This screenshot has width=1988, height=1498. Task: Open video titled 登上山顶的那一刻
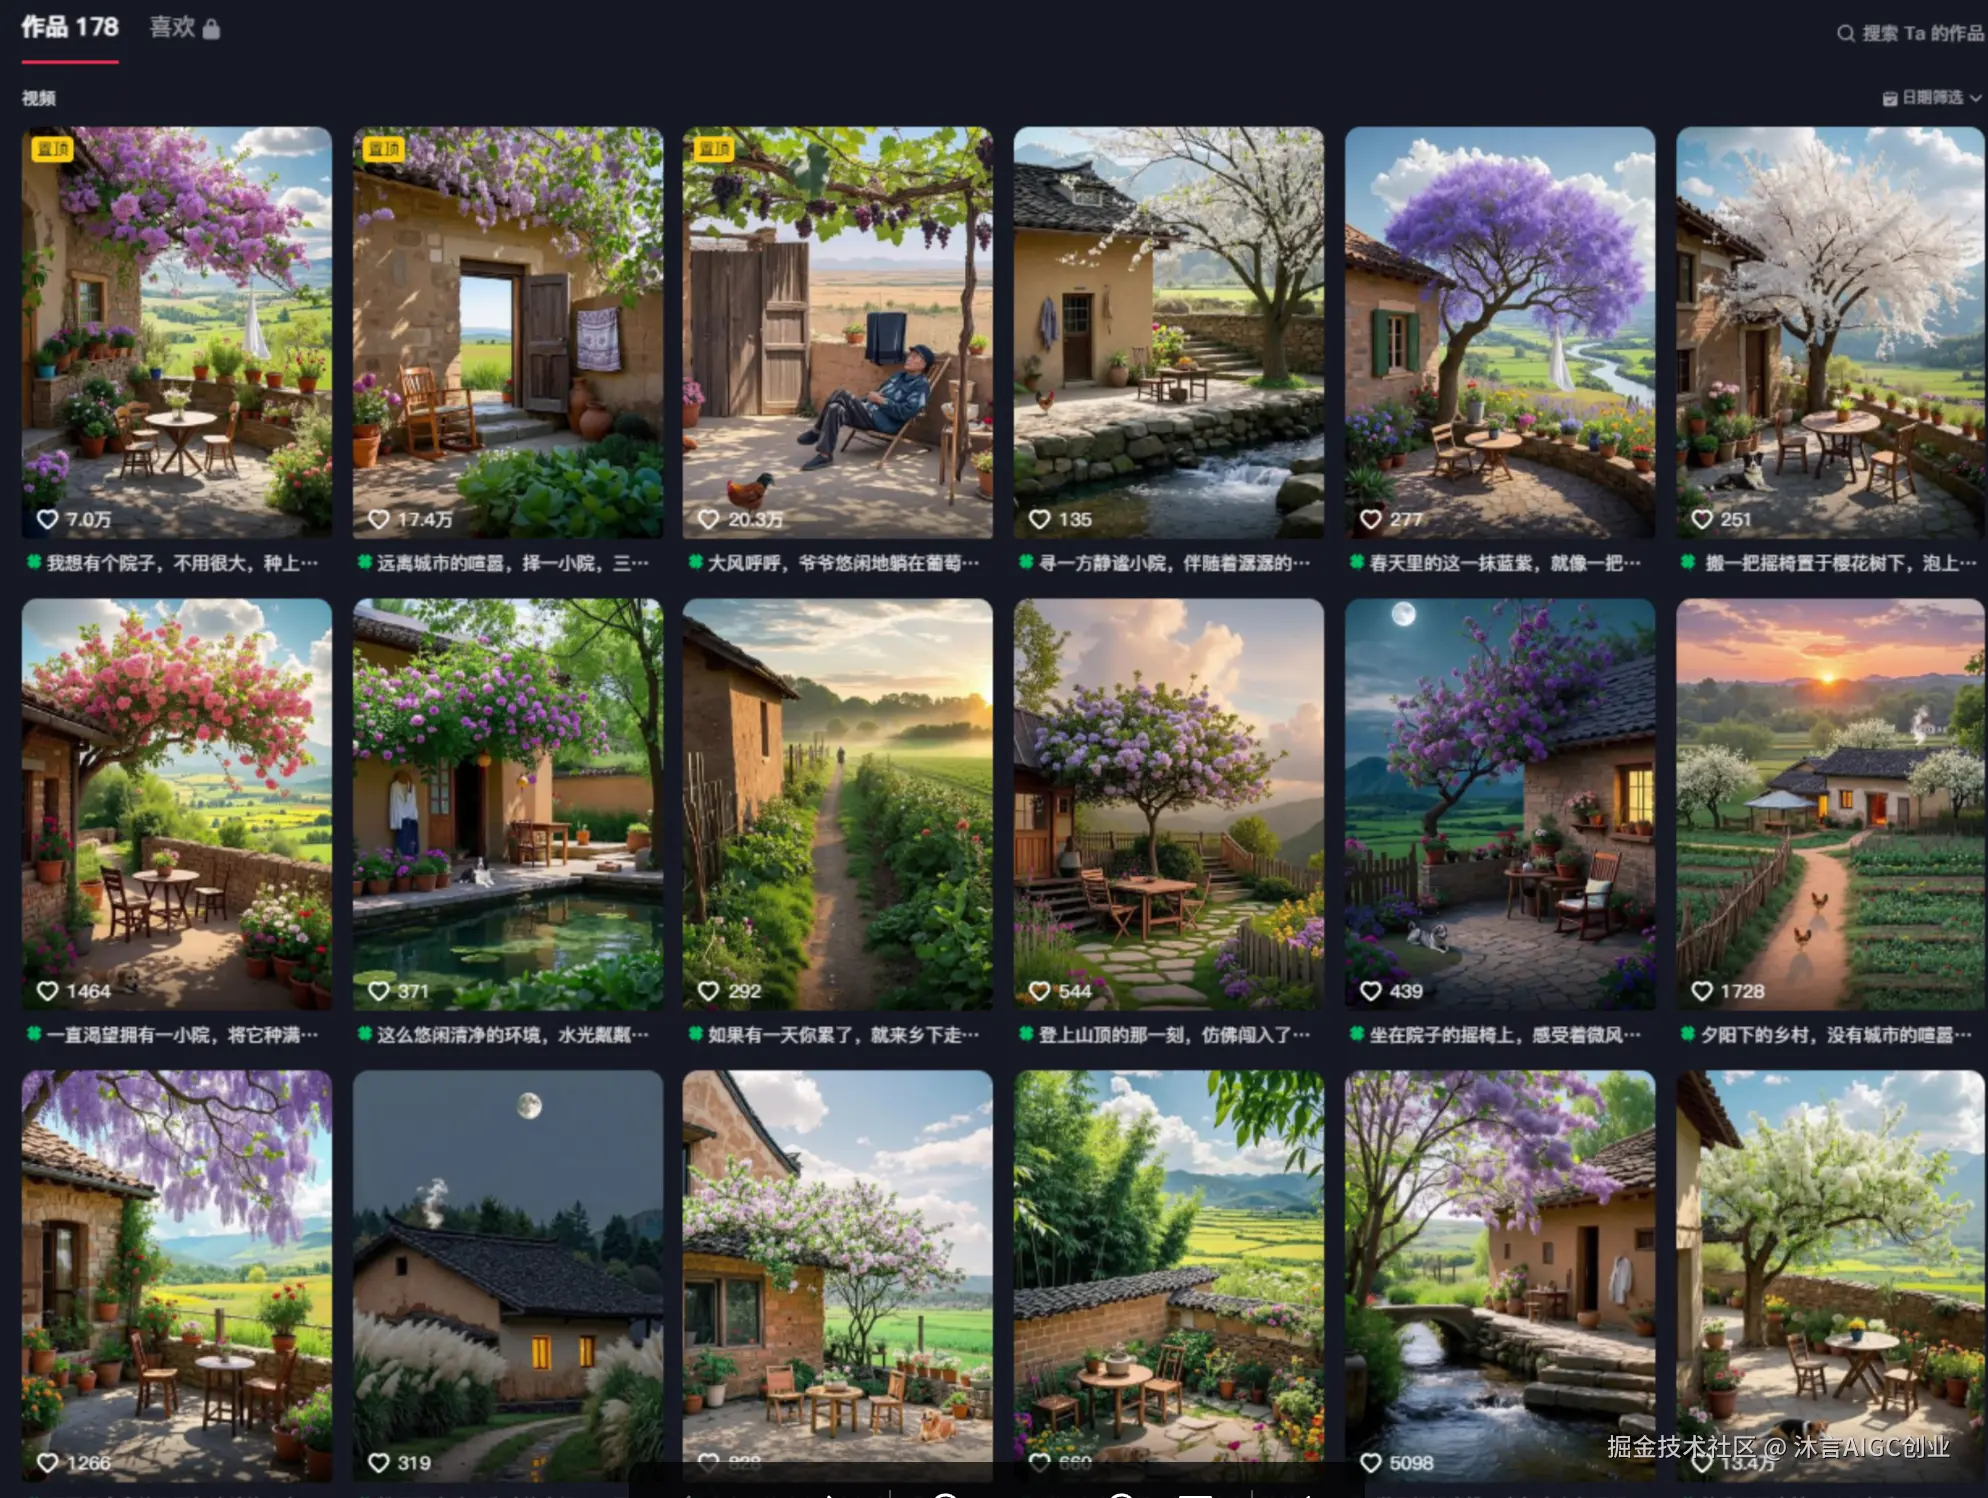(x=1166, y=1034)
